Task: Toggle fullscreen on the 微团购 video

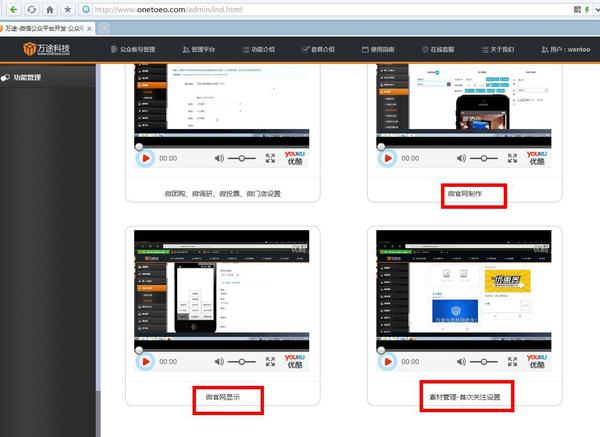Action: click(270, 158)
